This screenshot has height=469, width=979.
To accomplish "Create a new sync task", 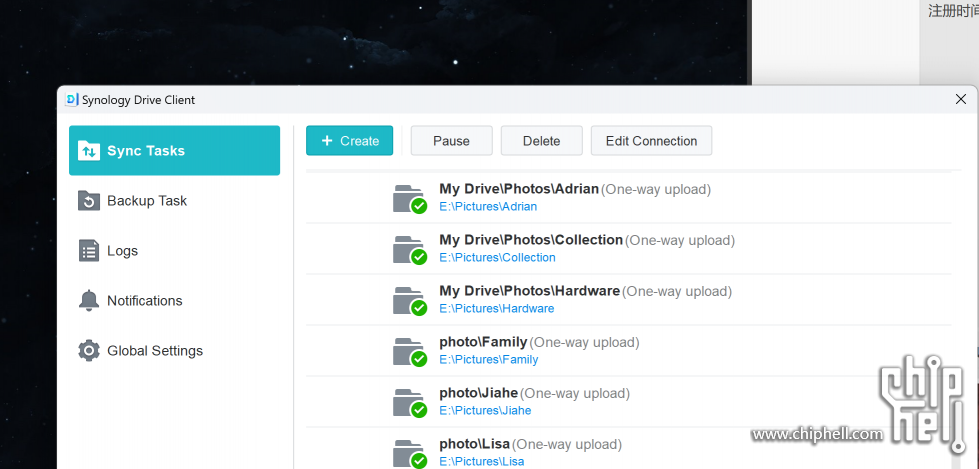I will (349, 141).
